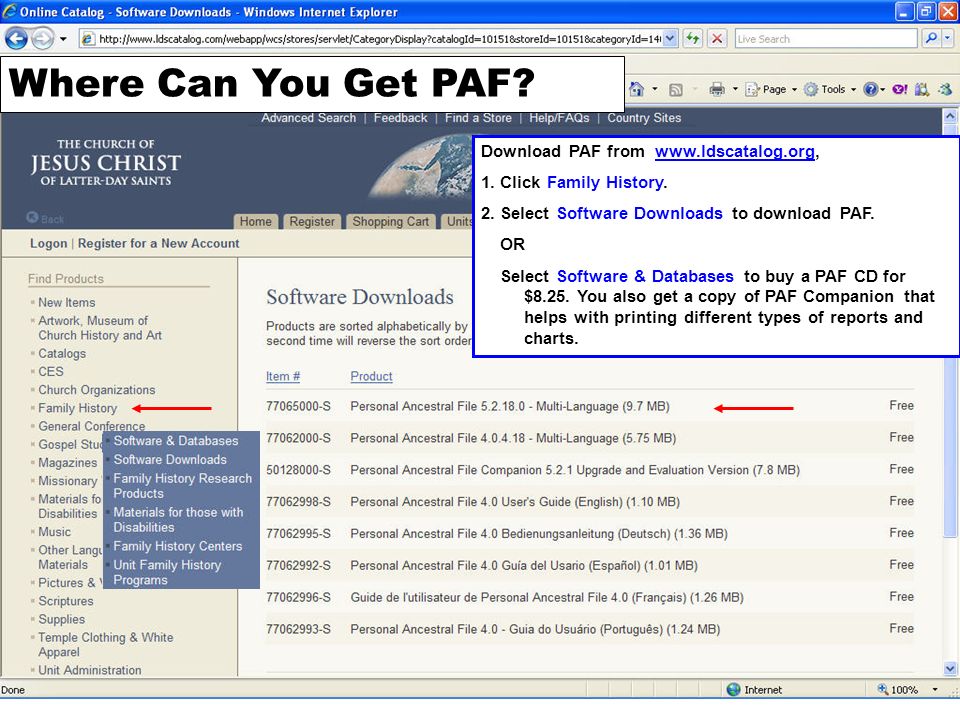Click the Zoom magnifier icon in status bar

[882, 689]
